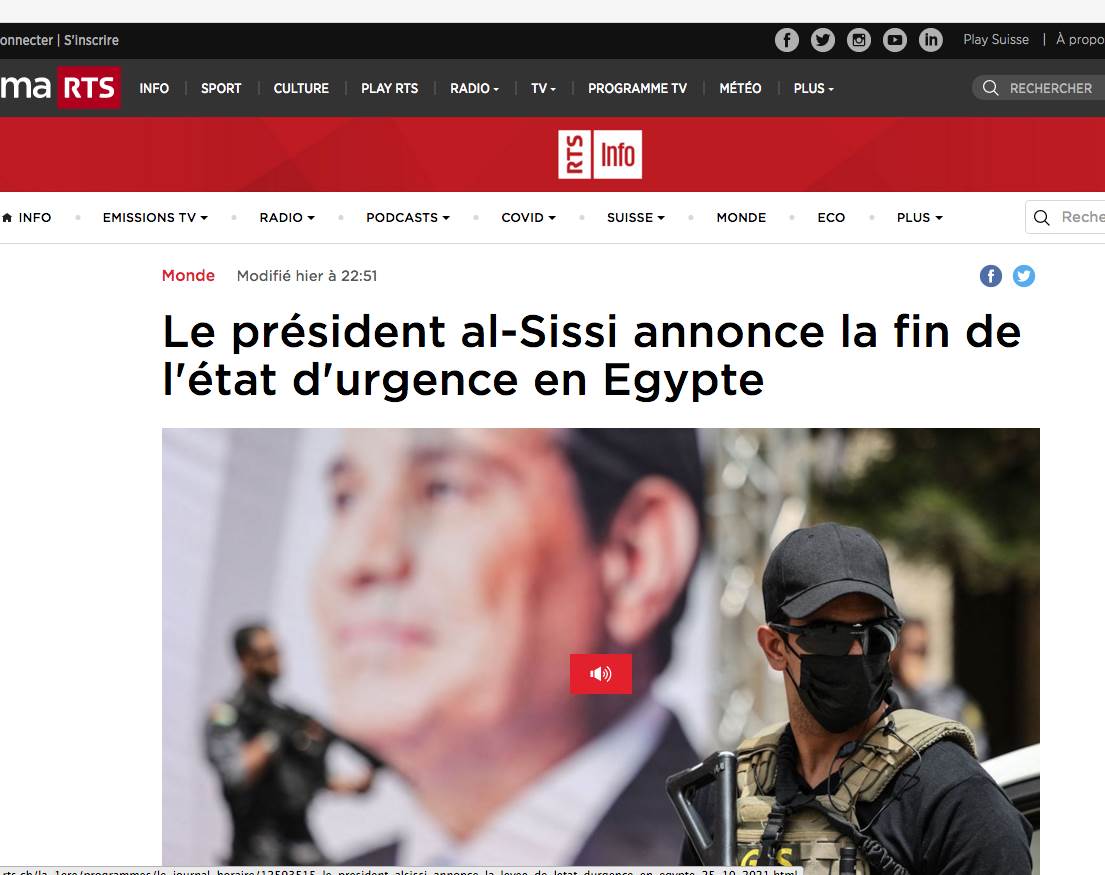Focus the RECHERCHER search field
The image size is (1105, 875).
click(1039, 88)
